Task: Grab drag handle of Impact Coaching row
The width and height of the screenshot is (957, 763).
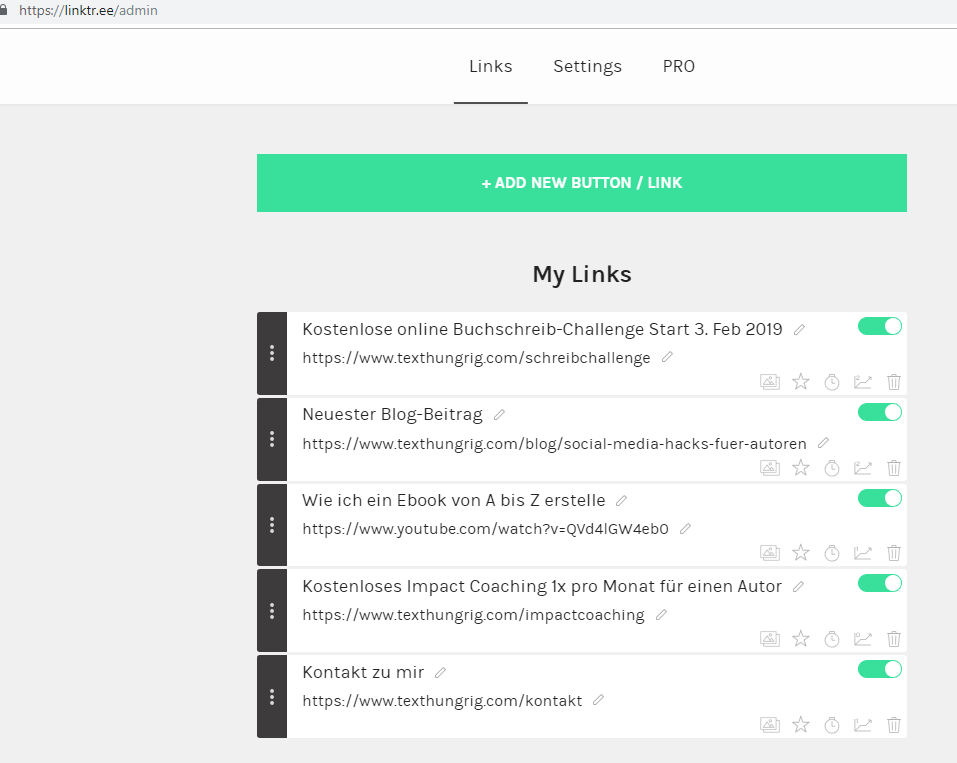Action: (272, 611)
